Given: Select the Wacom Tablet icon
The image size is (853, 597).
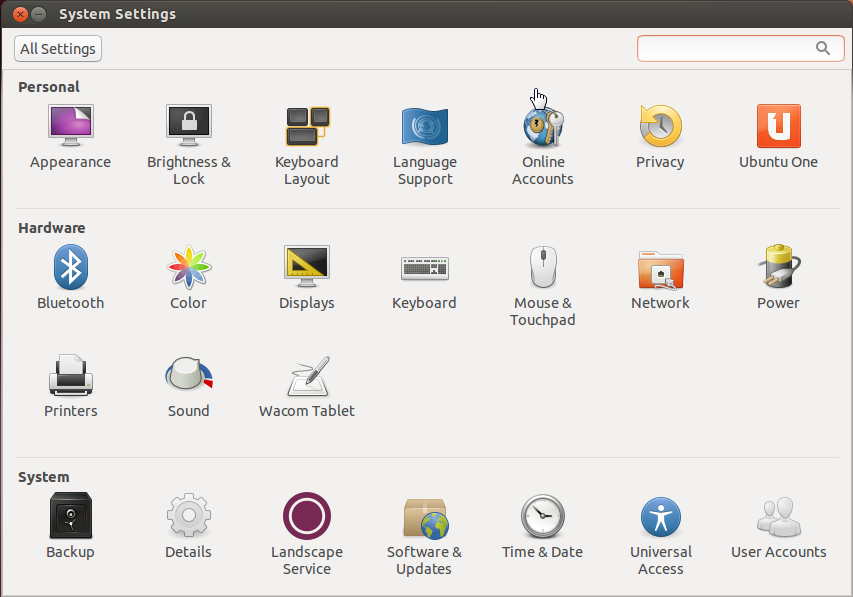Looking at the screenshot, I should [306, 376].
